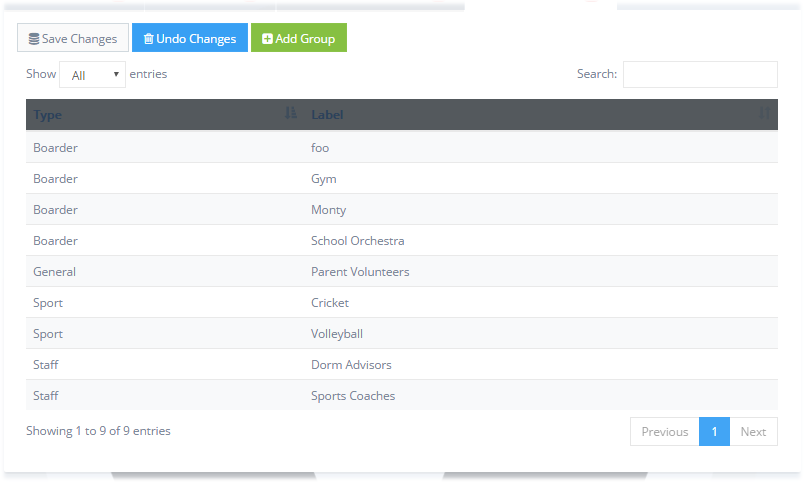
Task: Click 'Staff' type in Sports Coaches row
Action: 165,395
